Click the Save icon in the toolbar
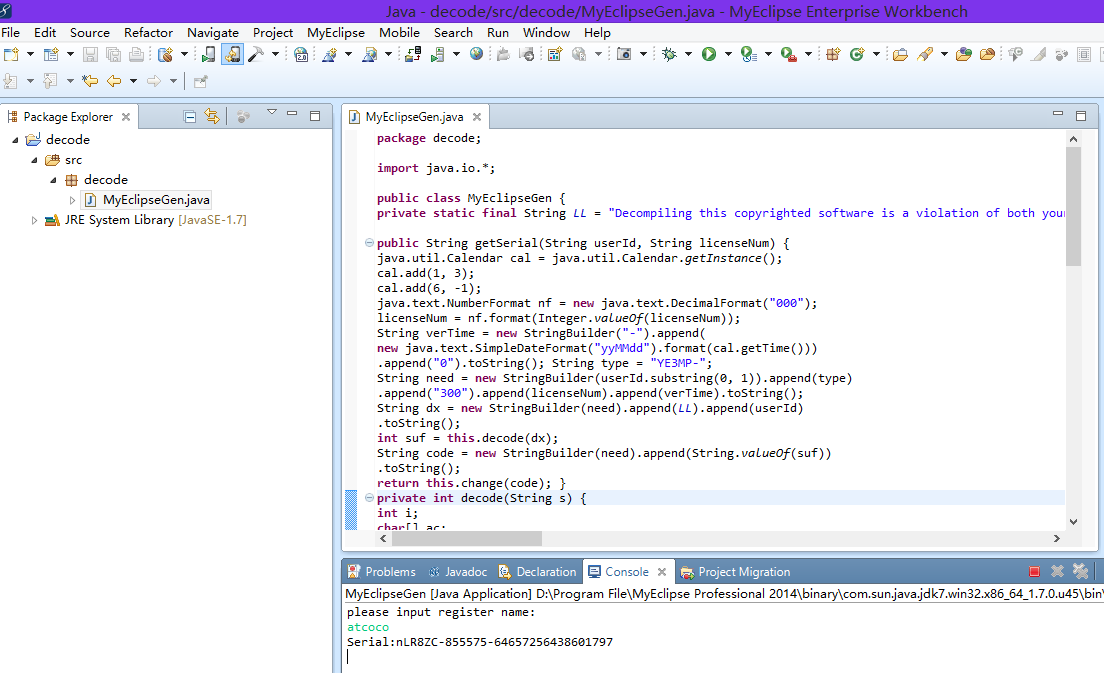 [x=90, y=54]
